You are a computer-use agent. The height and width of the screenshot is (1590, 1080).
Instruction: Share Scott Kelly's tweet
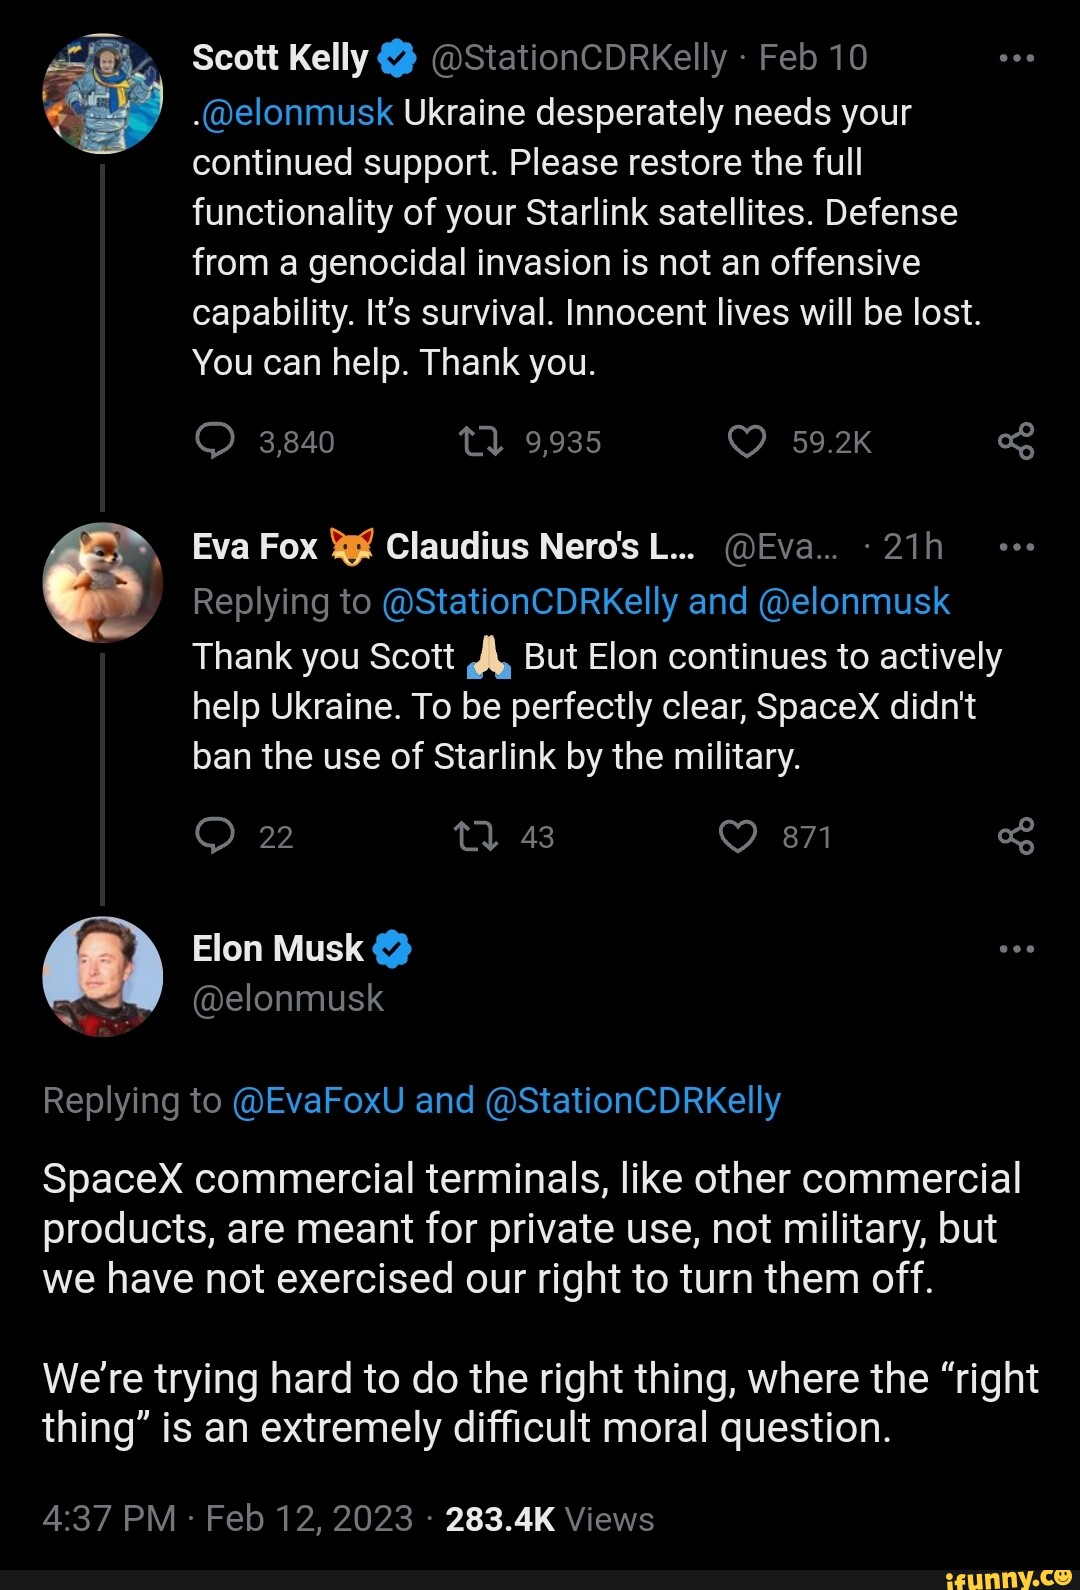pyautogui.click(x=1016, y=441)
